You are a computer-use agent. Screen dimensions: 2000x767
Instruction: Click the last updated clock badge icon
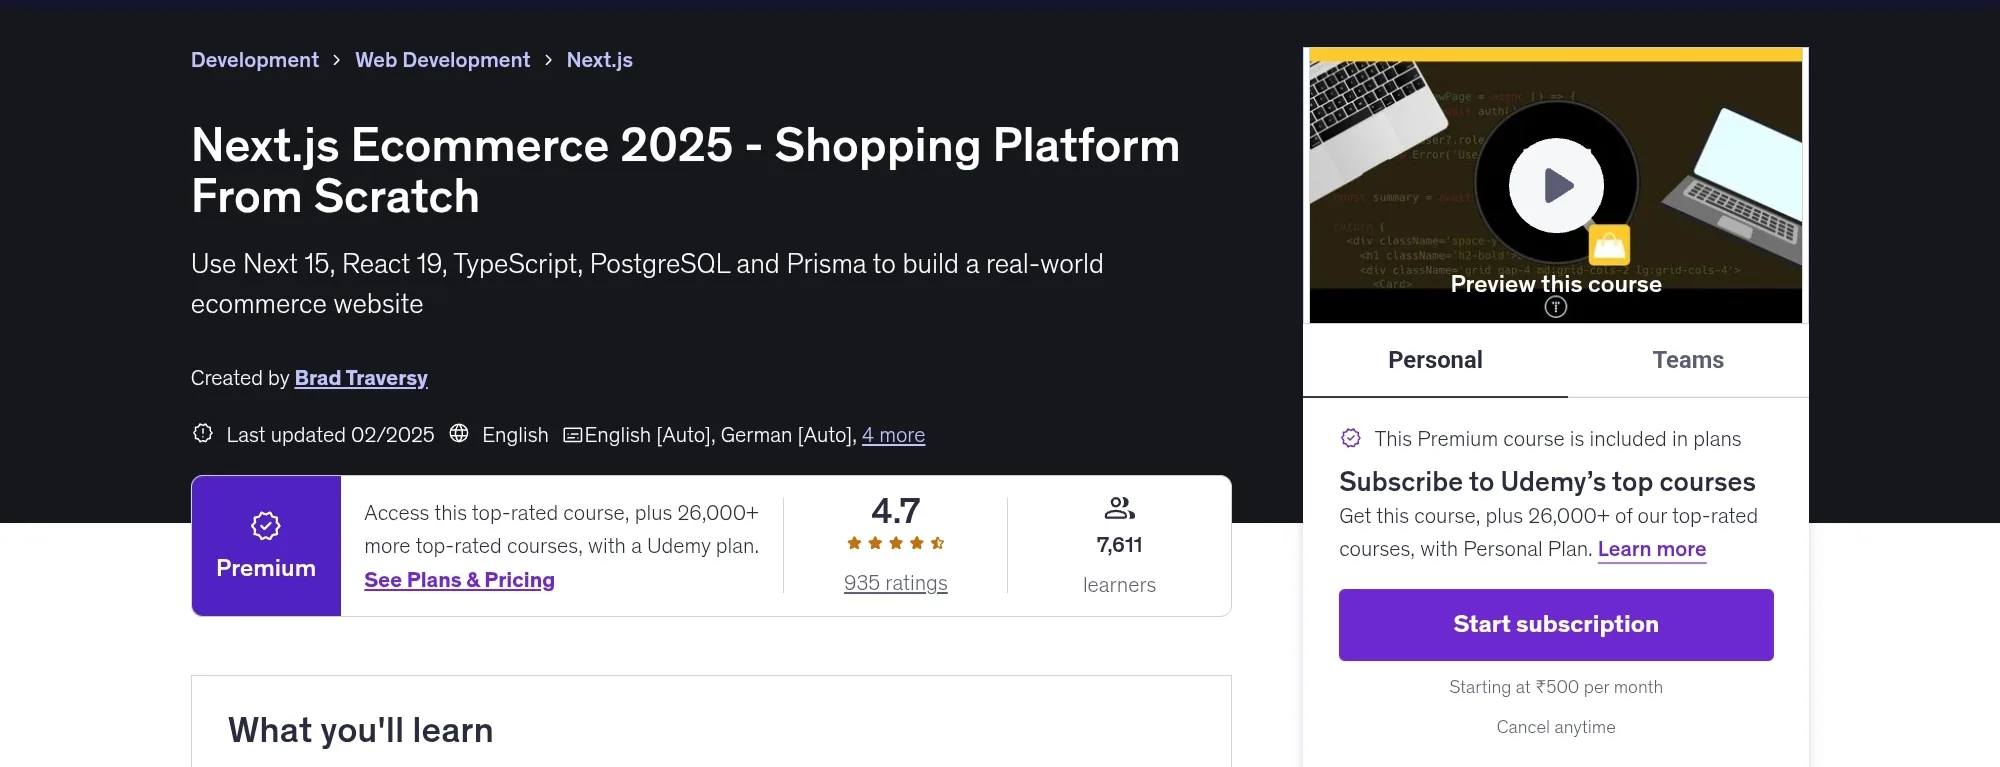(203, 434)
